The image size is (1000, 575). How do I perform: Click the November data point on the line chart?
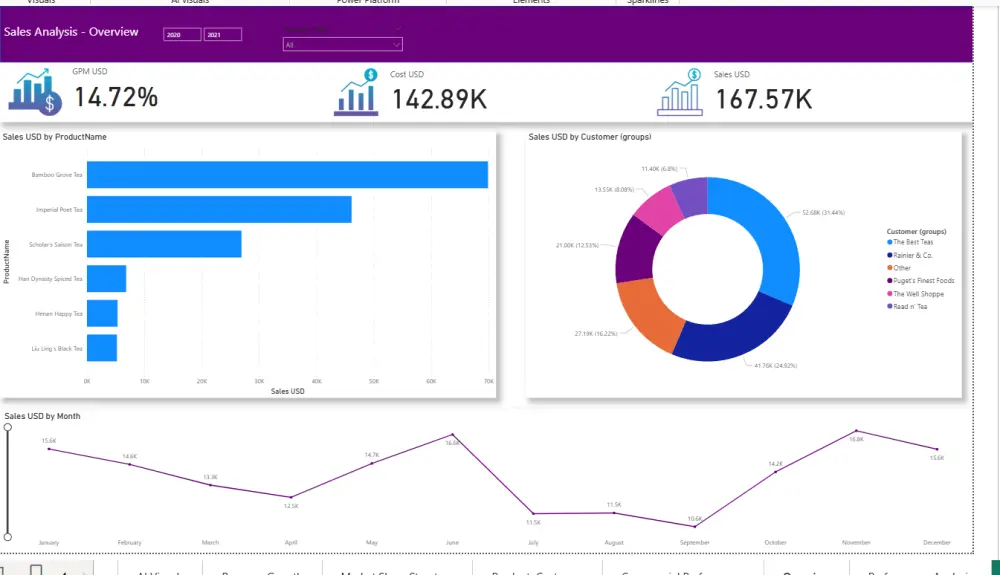coord(857,431)
